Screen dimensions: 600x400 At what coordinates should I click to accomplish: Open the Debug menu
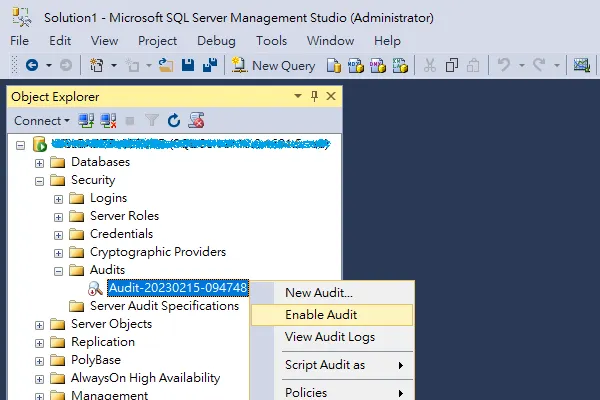point(216,41)
